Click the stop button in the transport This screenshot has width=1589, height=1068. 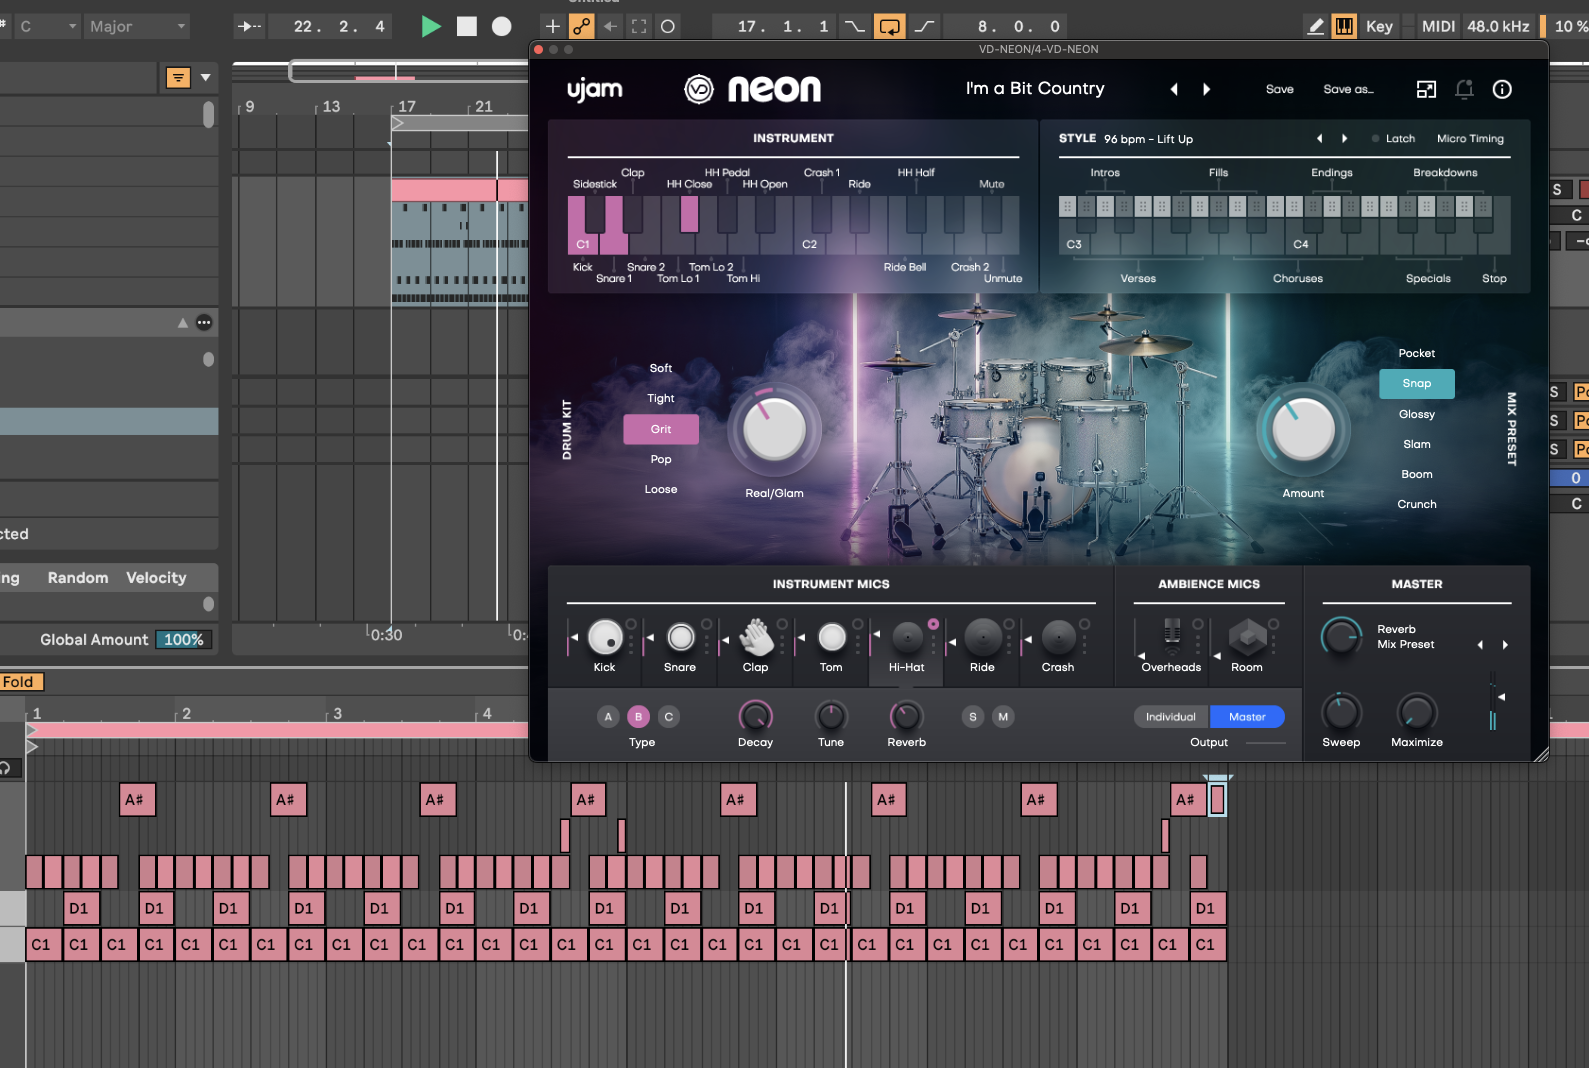[467, 27]
